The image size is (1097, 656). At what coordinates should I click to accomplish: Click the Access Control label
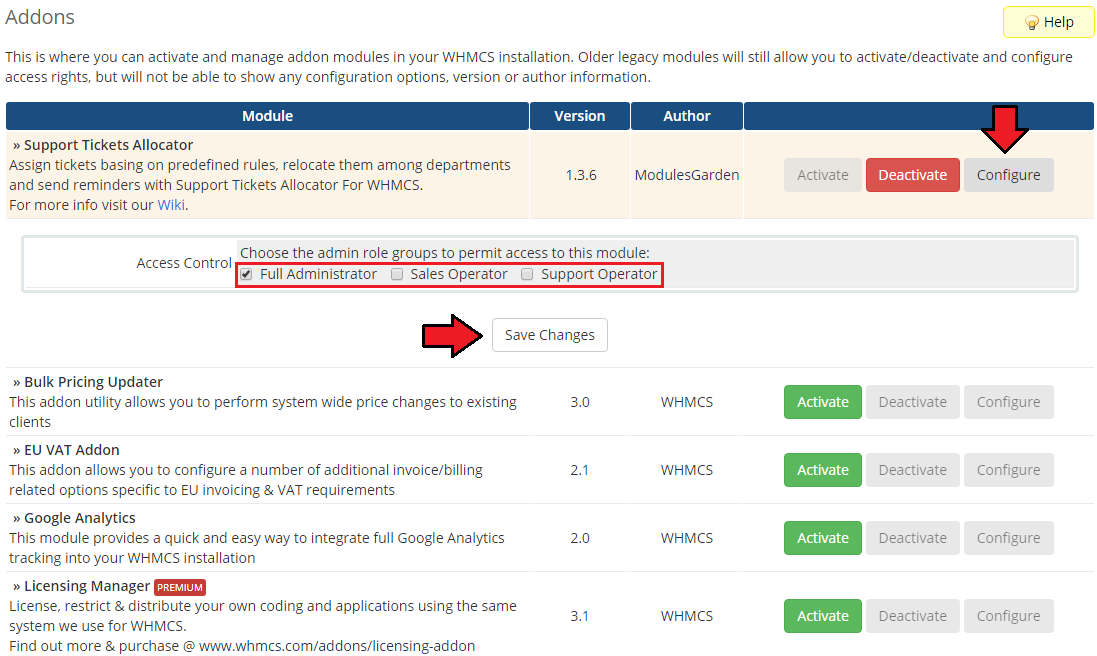[x=184, y=263]
